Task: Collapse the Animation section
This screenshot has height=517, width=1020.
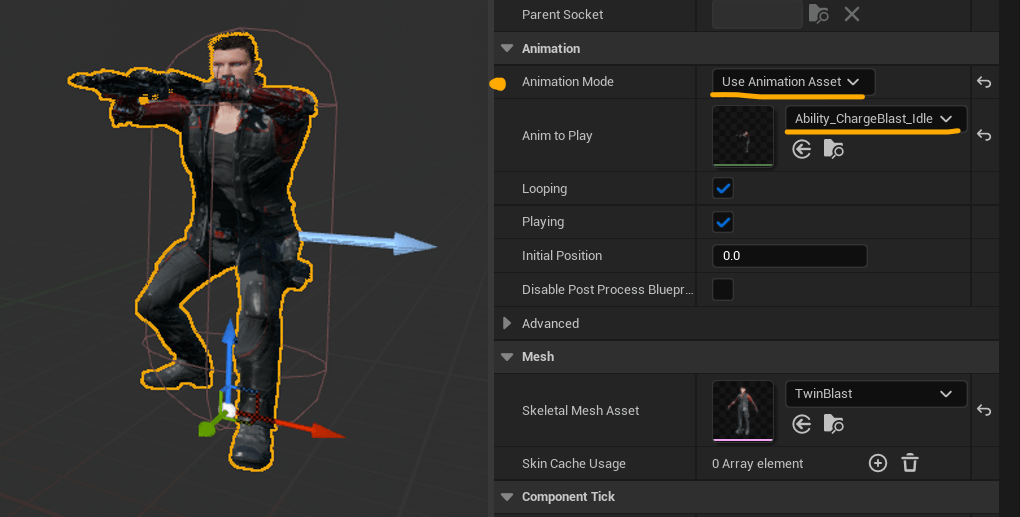Action: [507, 48]
